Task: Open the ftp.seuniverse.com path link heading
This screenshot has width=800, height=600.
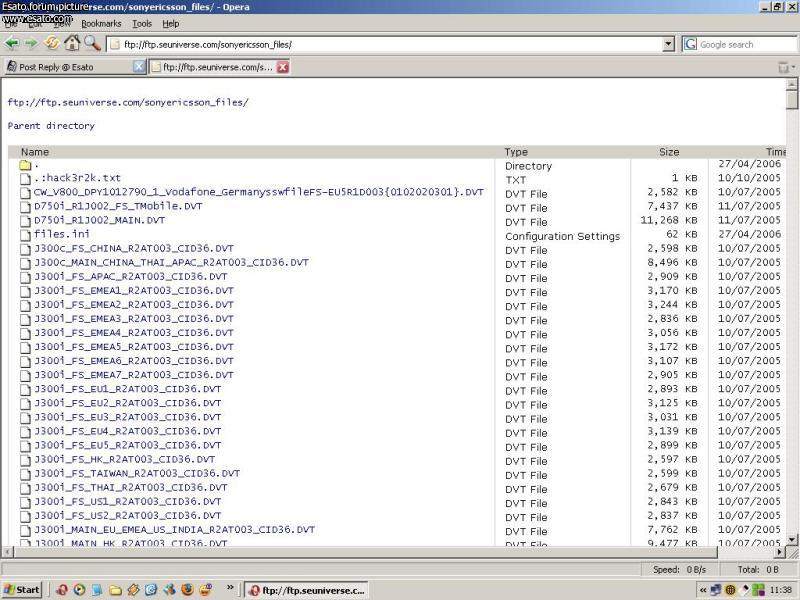Action: coord(128,102)
